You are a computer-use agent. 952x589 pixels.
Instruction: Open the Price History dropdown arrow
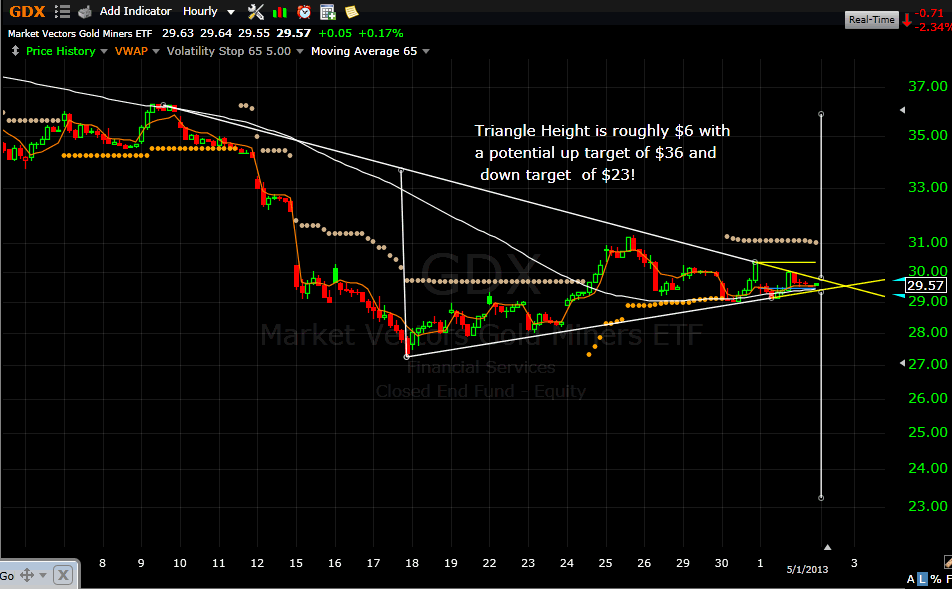pos(104,52)
